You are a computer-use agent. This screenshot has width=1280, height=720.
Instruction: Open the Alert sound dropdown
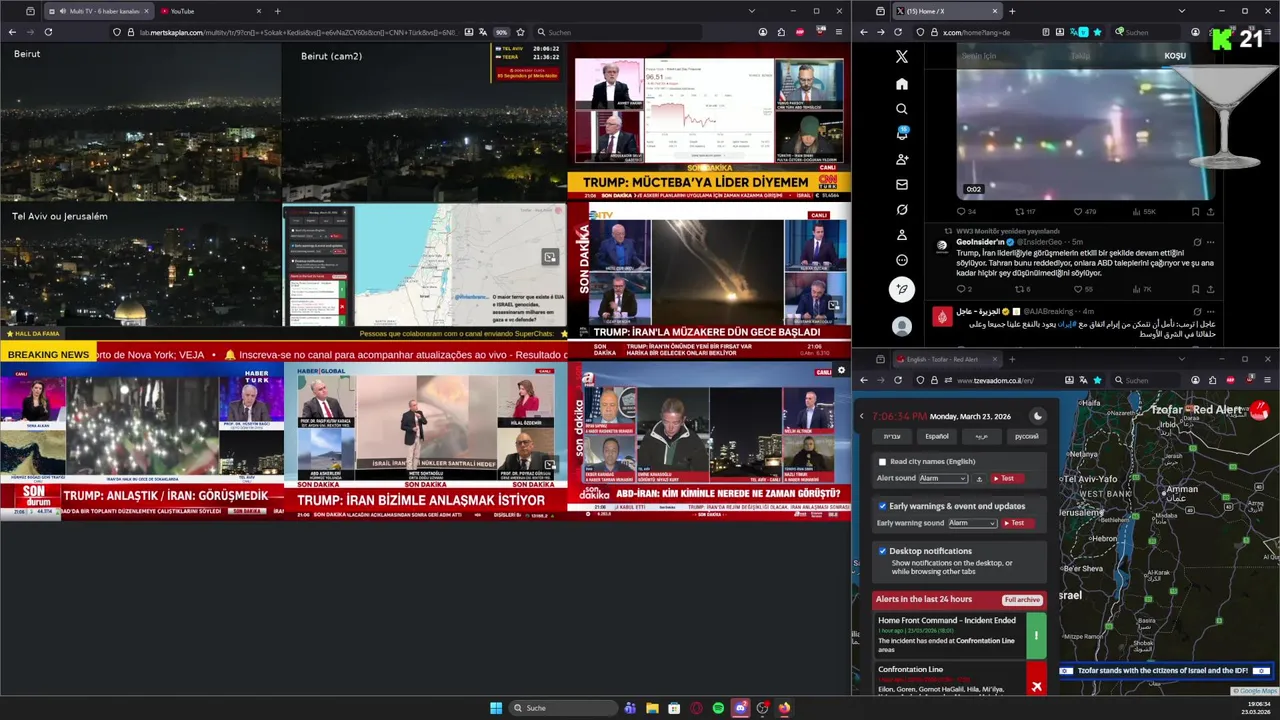(x=943, y=479)
